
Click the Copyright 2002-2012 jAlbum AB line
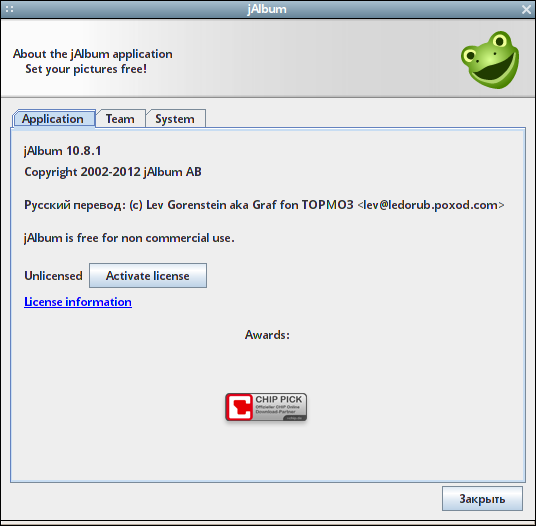coord(113,172)
